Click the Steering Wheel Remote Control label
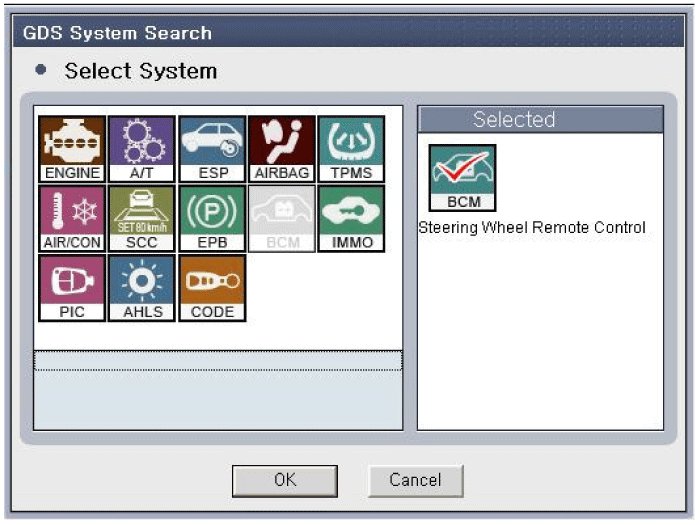This screenshot has height=525, width=700. coord(532,228)
